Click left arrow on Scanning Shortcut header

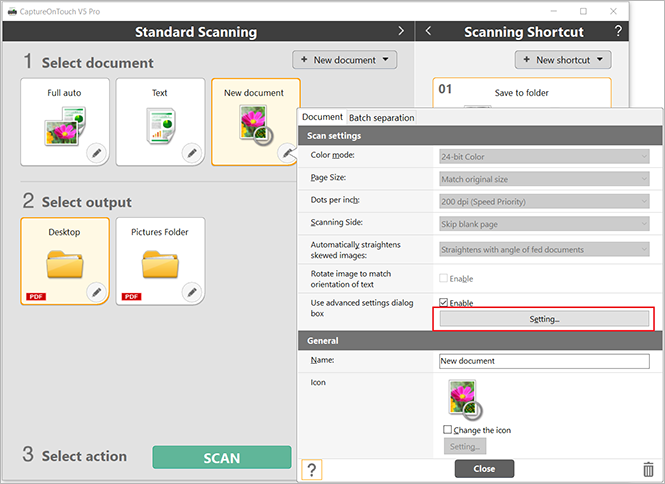pyautogui.click(x=428, y=31)
